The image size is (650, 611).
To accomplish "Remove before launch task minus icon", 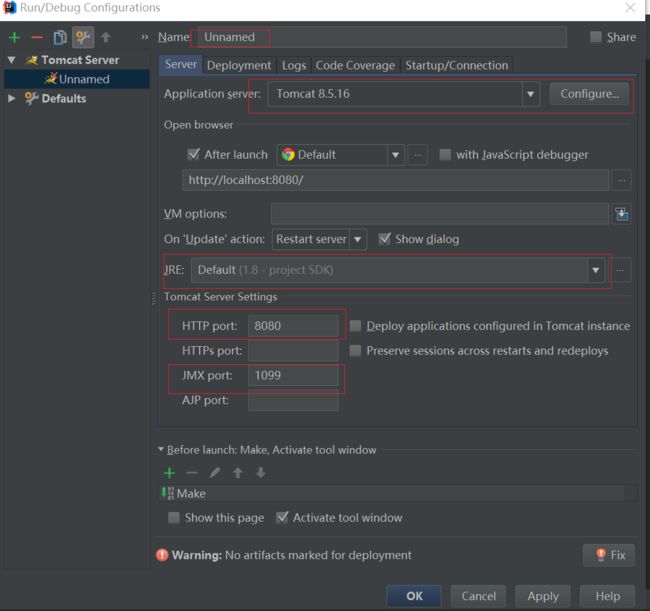I will [192, 473].
